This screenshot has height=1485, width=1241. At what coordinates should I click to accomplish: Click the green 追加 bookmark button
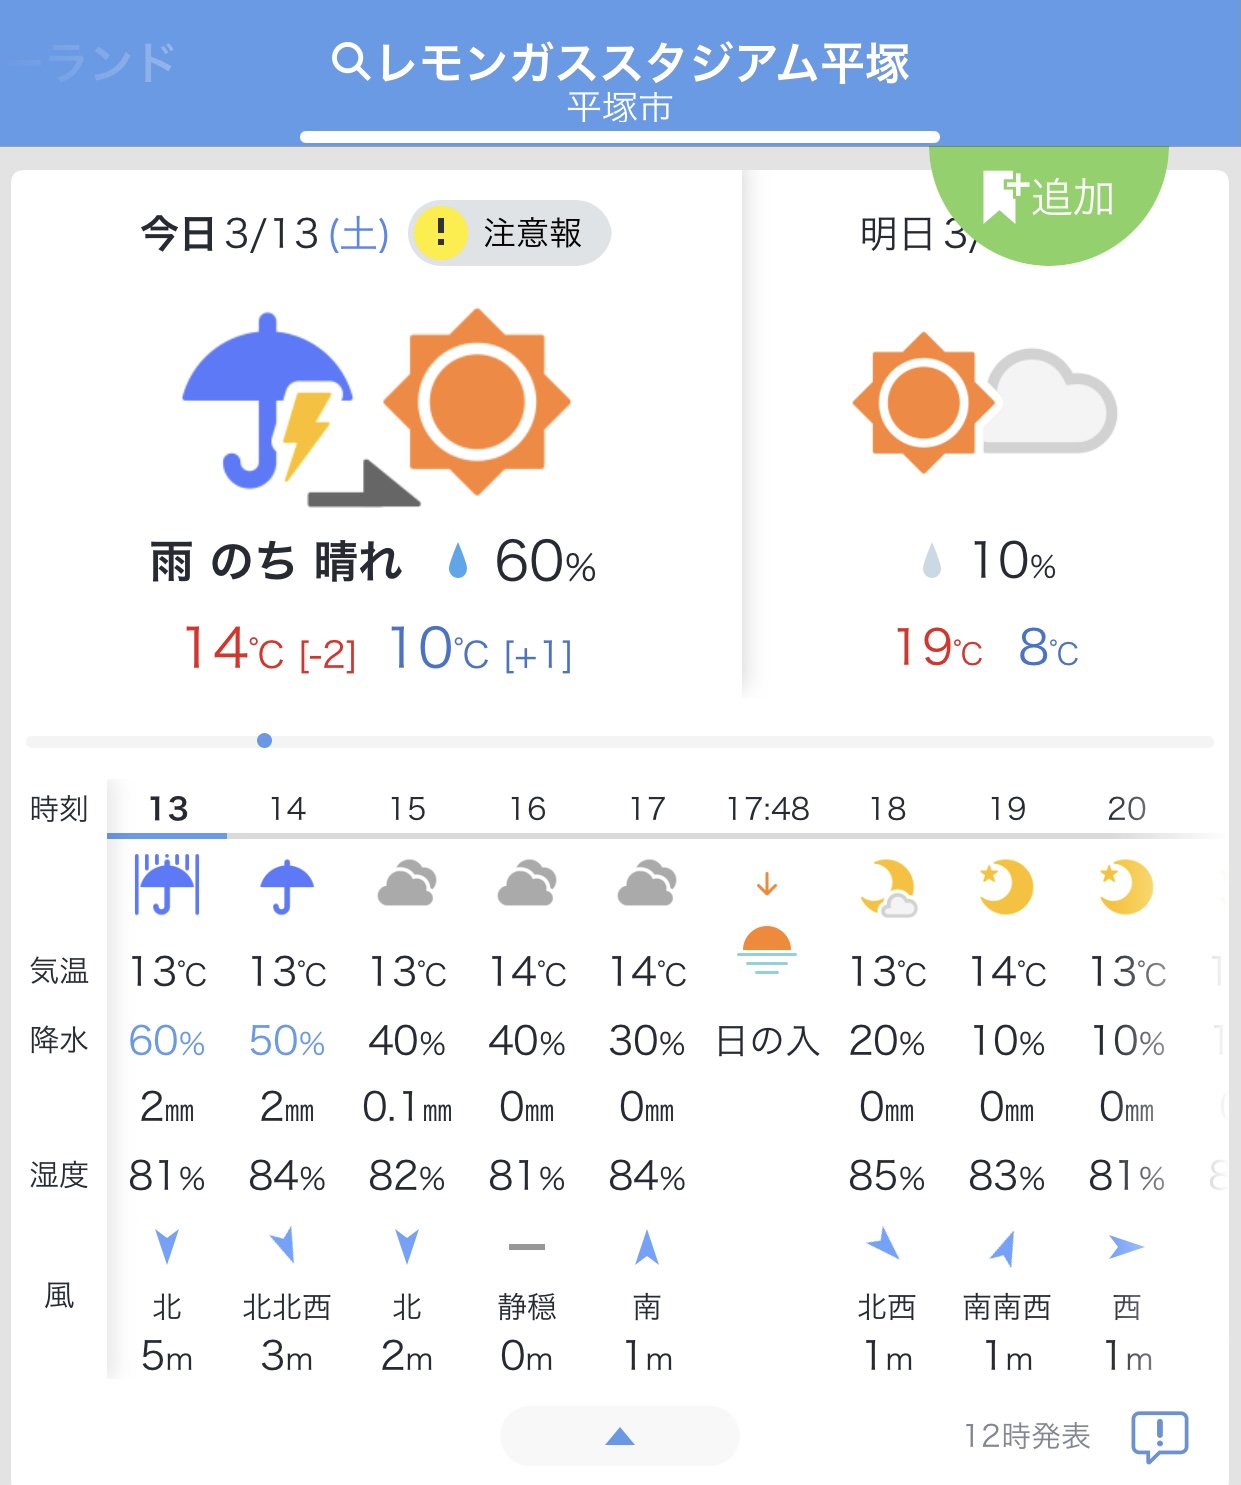(x=1048, y=198)
